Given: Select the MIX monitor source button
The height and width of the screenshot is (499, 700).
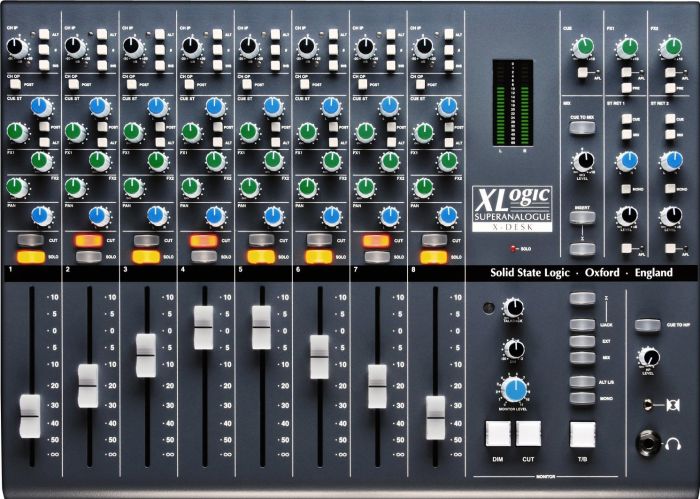Looking at the screenshot, I should (x=582, y=358).
